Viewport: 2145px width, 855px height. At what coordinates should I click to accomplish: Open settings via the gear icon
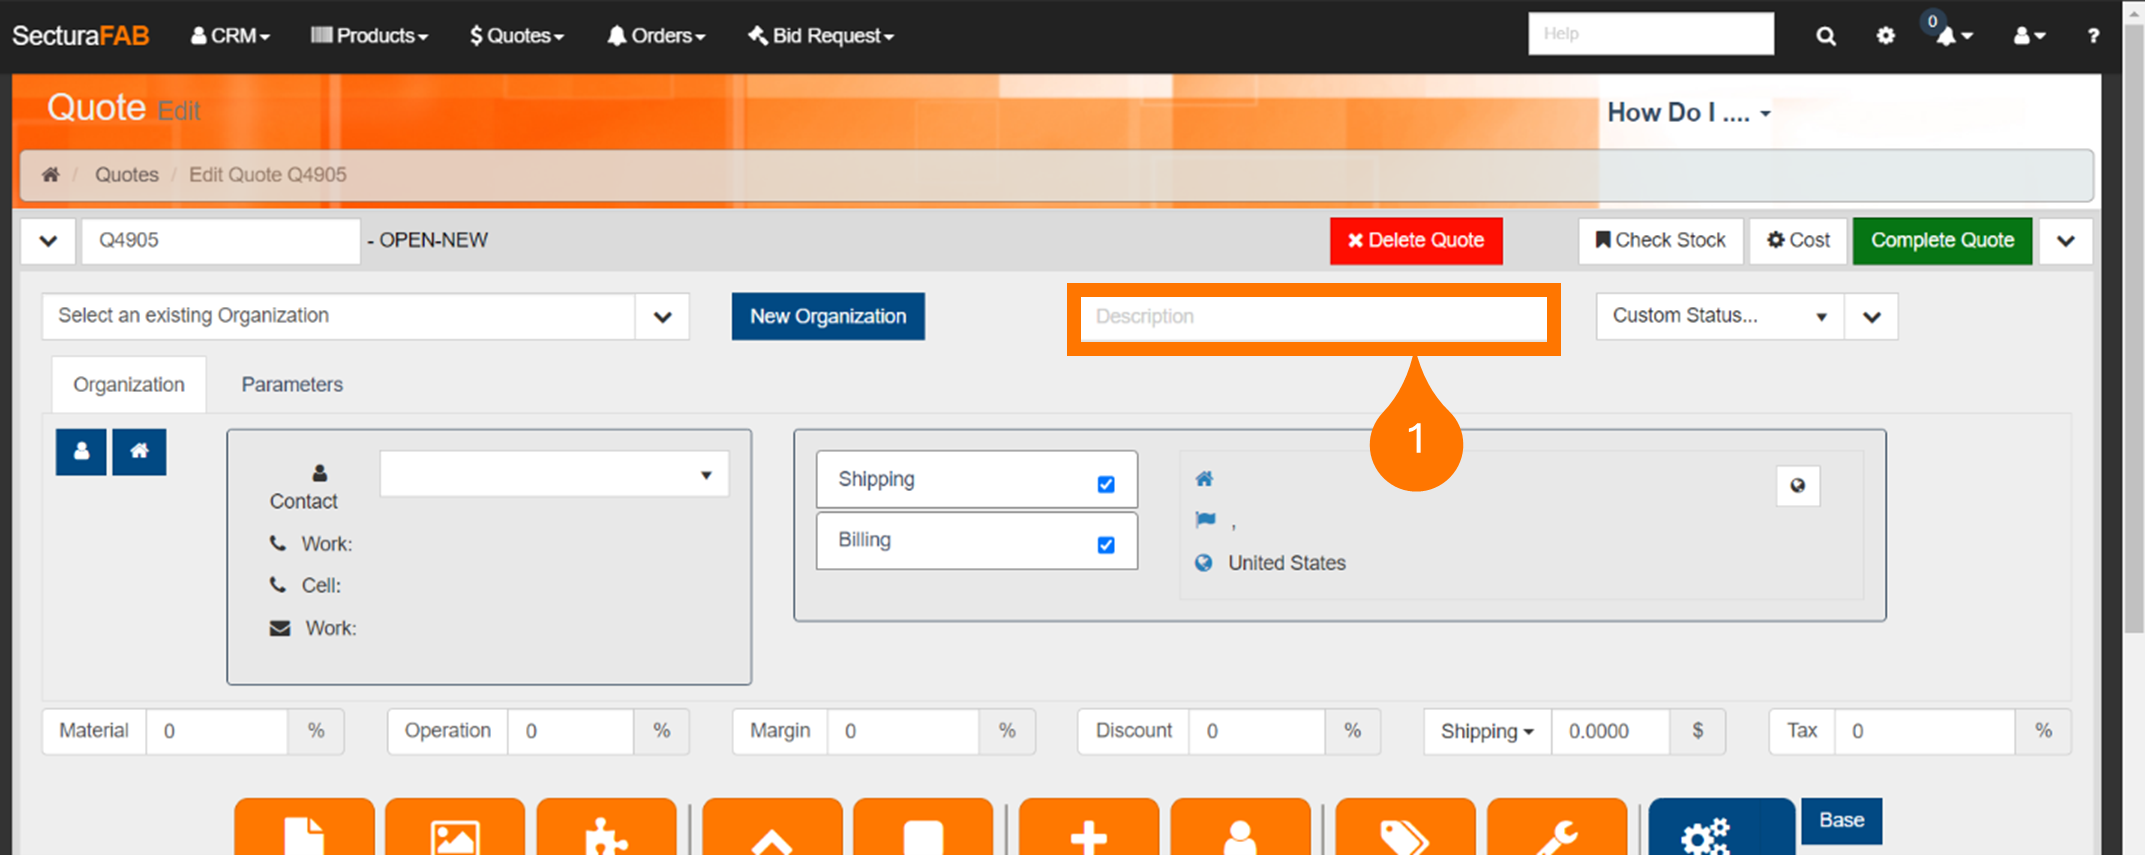click(1885, 36)
